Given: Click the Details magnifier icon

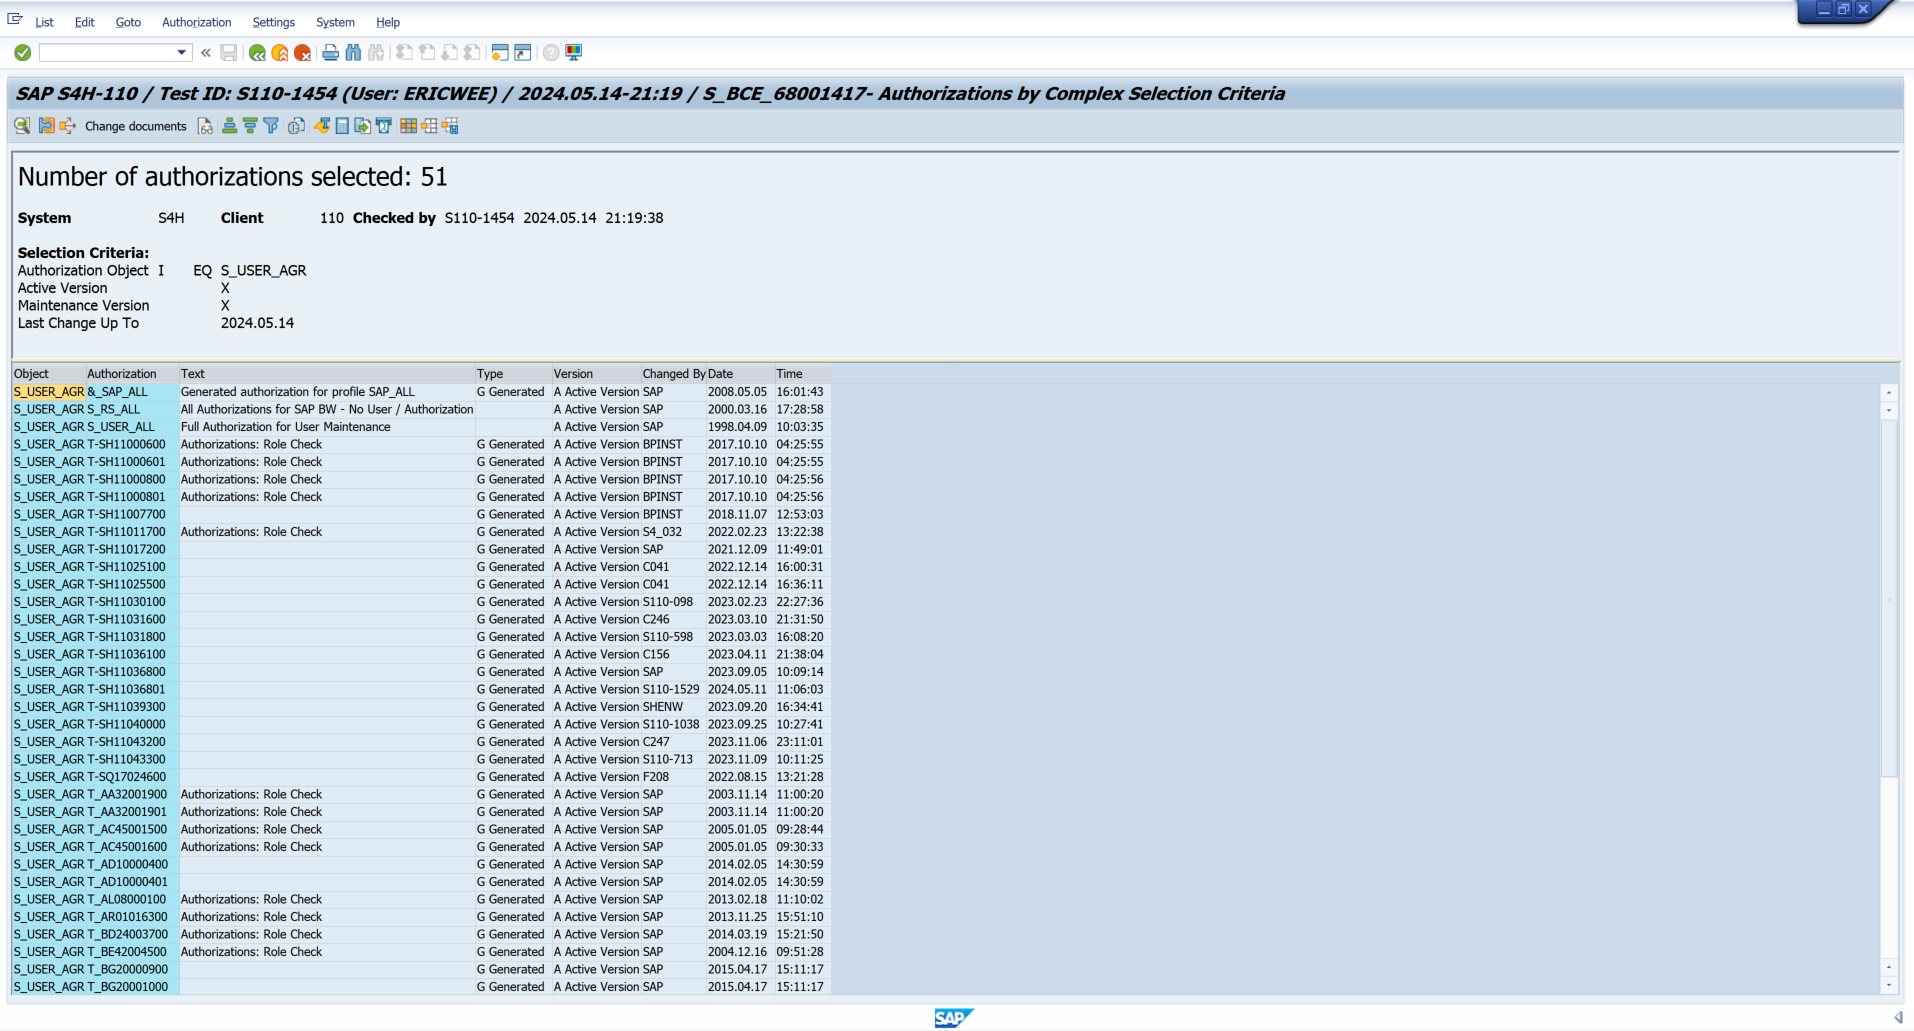Looking at the screenshot, I should (x=22, y=126).
